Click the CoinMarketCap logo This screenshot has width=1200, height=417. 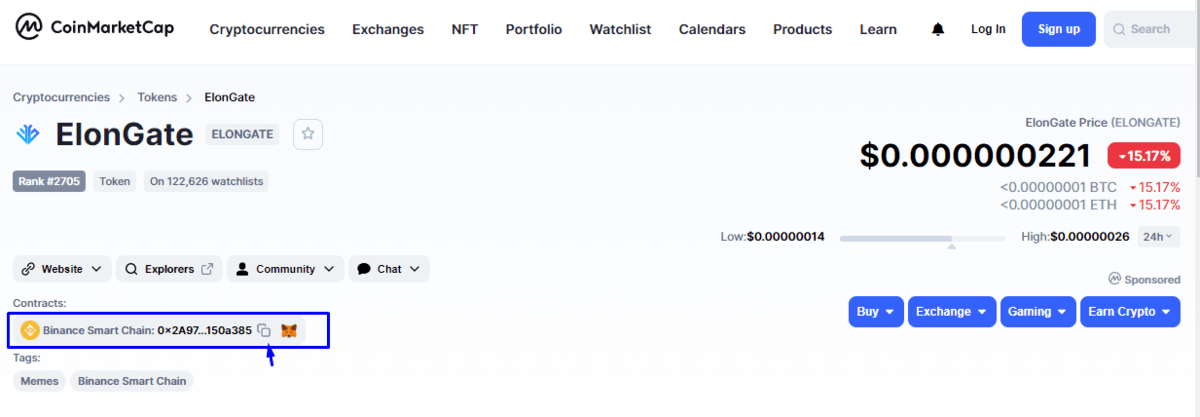click(95, 28)
